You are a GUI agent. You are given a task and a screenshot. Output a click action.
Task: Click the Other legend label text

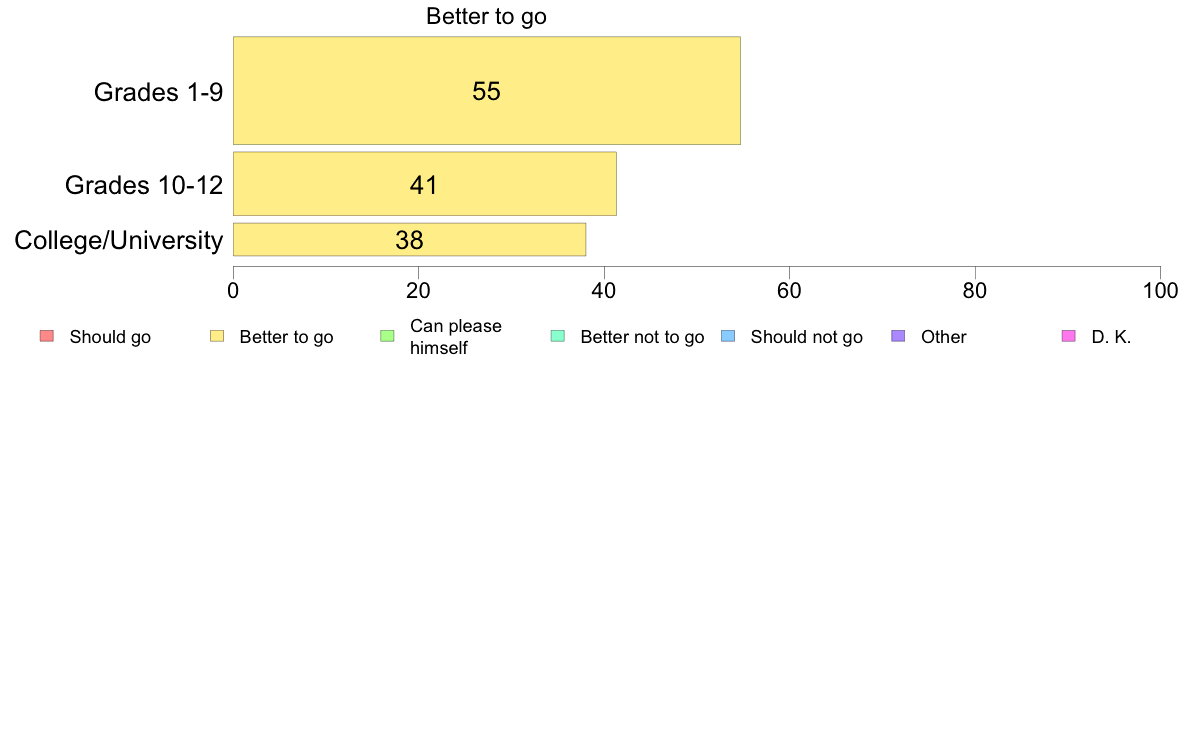(x=944, y=337)
